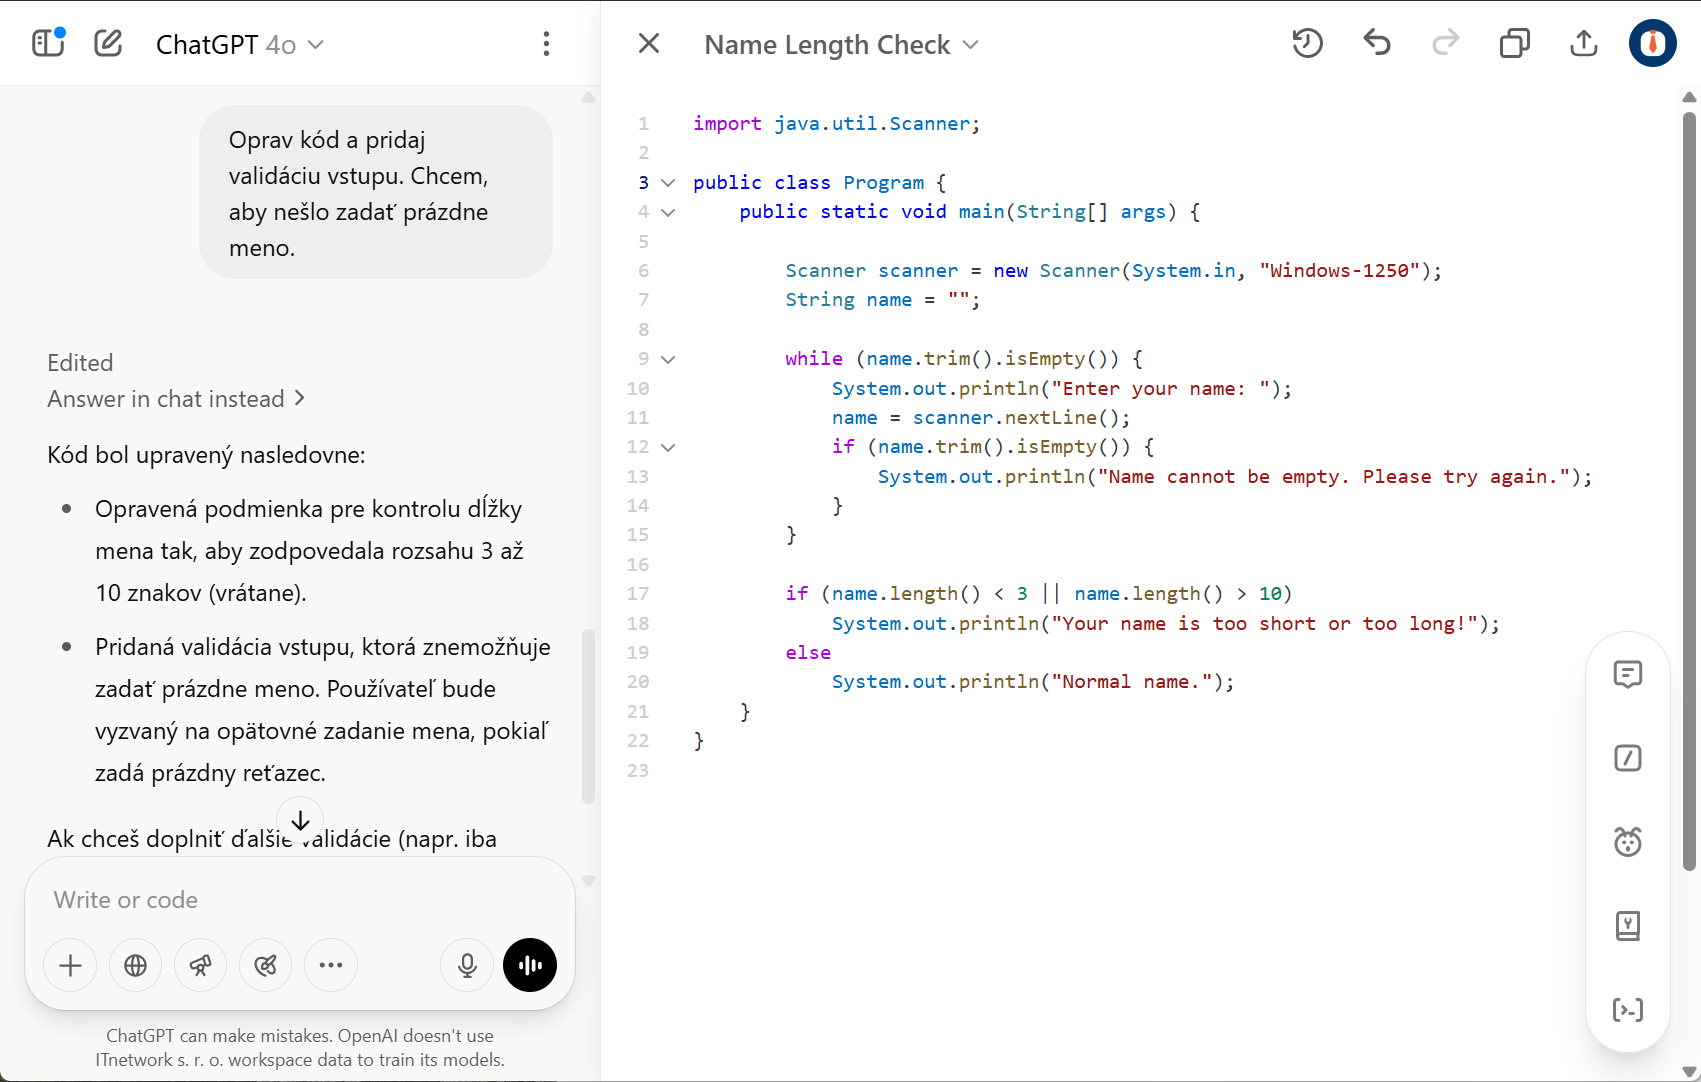Open code review via the comment bubble icon
The image size is (1701, 1082).
[x=1628, y=674]
